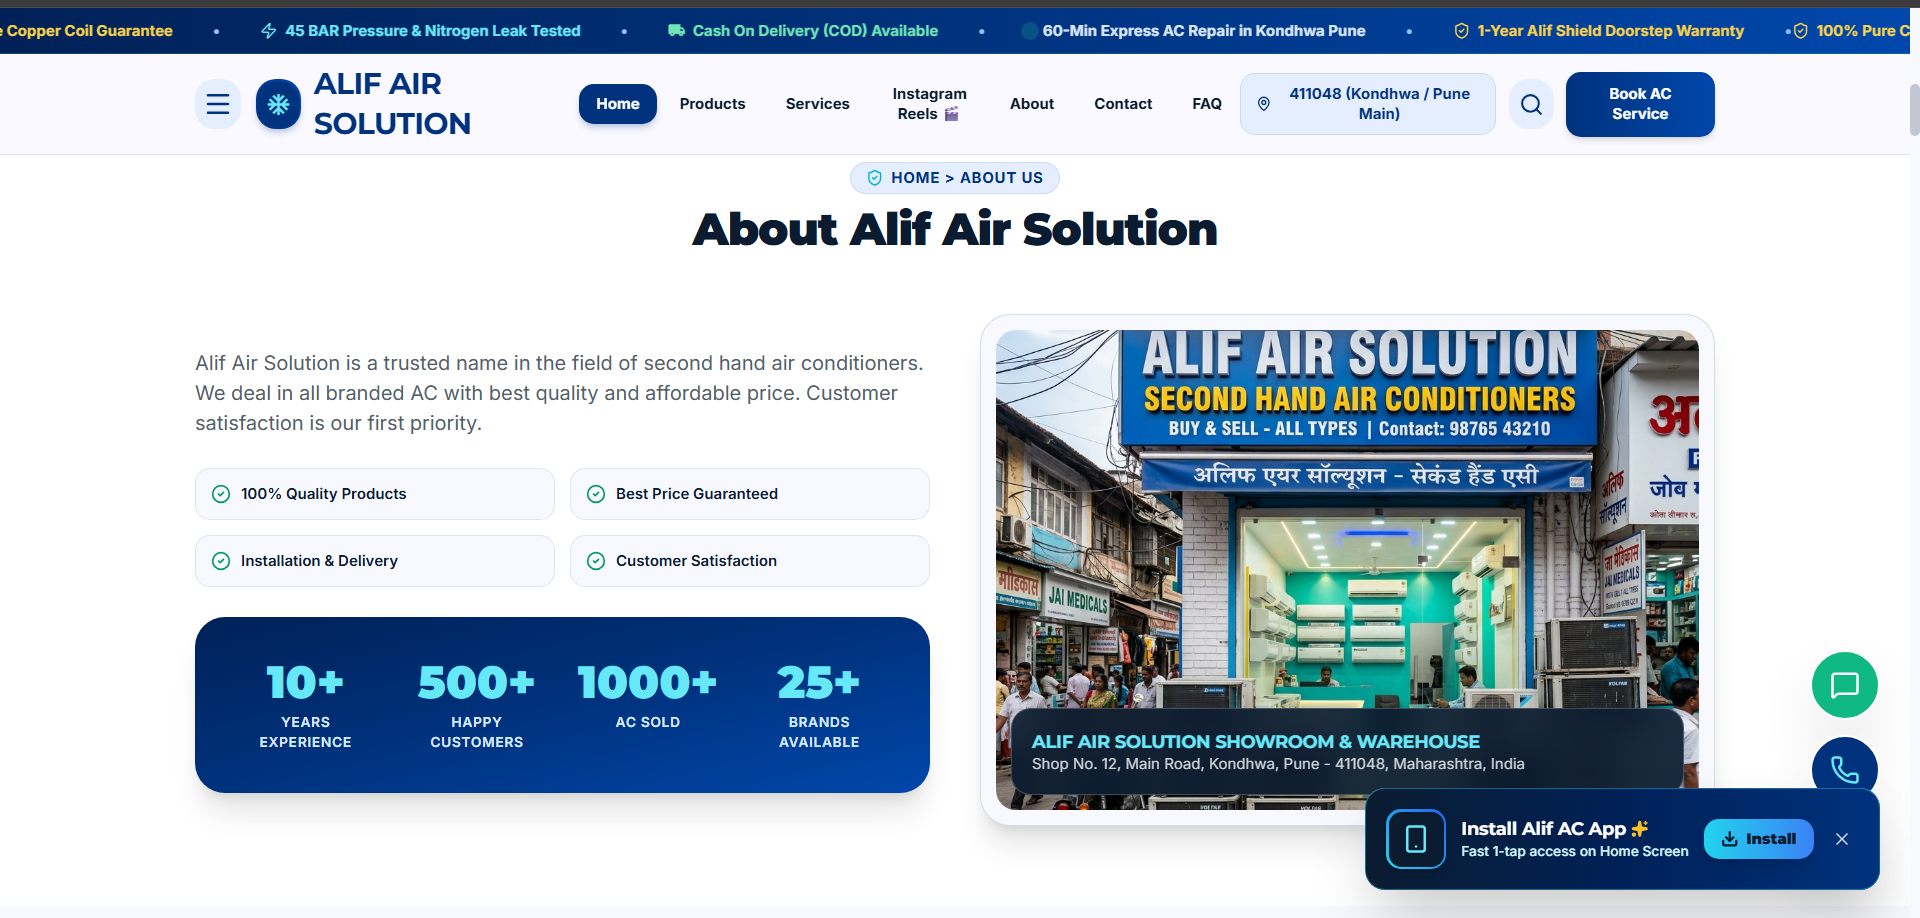
Task: Select the Best Price Guaranteed item
Action: point(750,494)
